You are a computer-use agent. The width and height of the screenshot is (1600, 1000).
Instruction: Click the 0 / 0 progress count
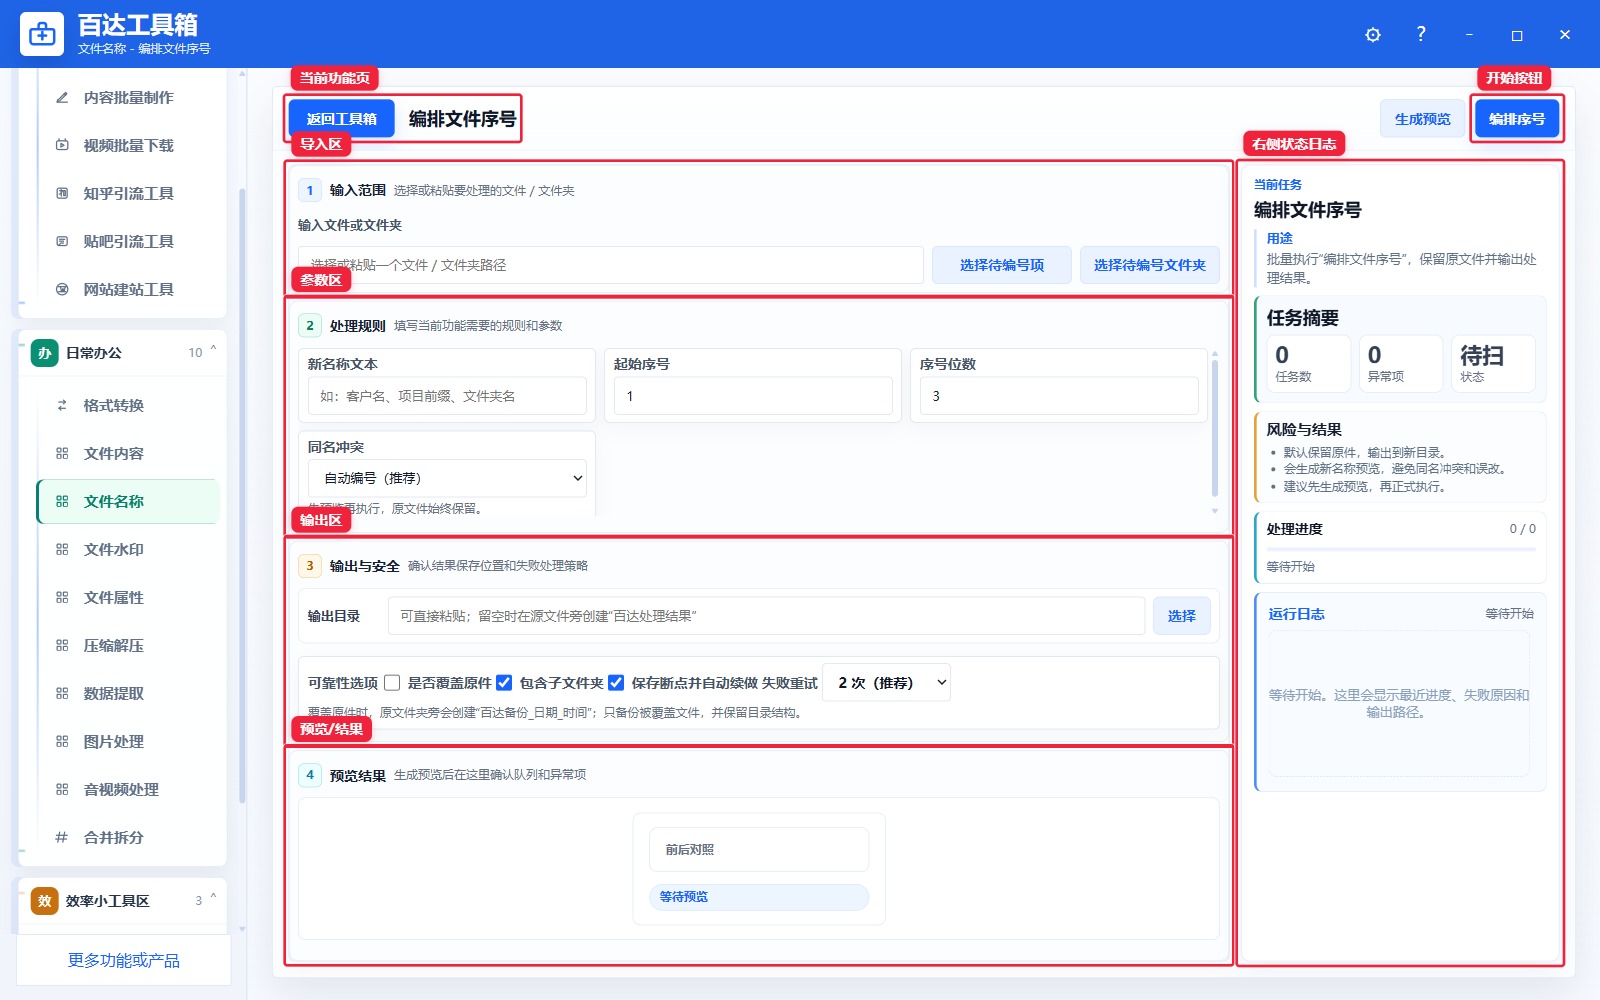click(1522, 529)
